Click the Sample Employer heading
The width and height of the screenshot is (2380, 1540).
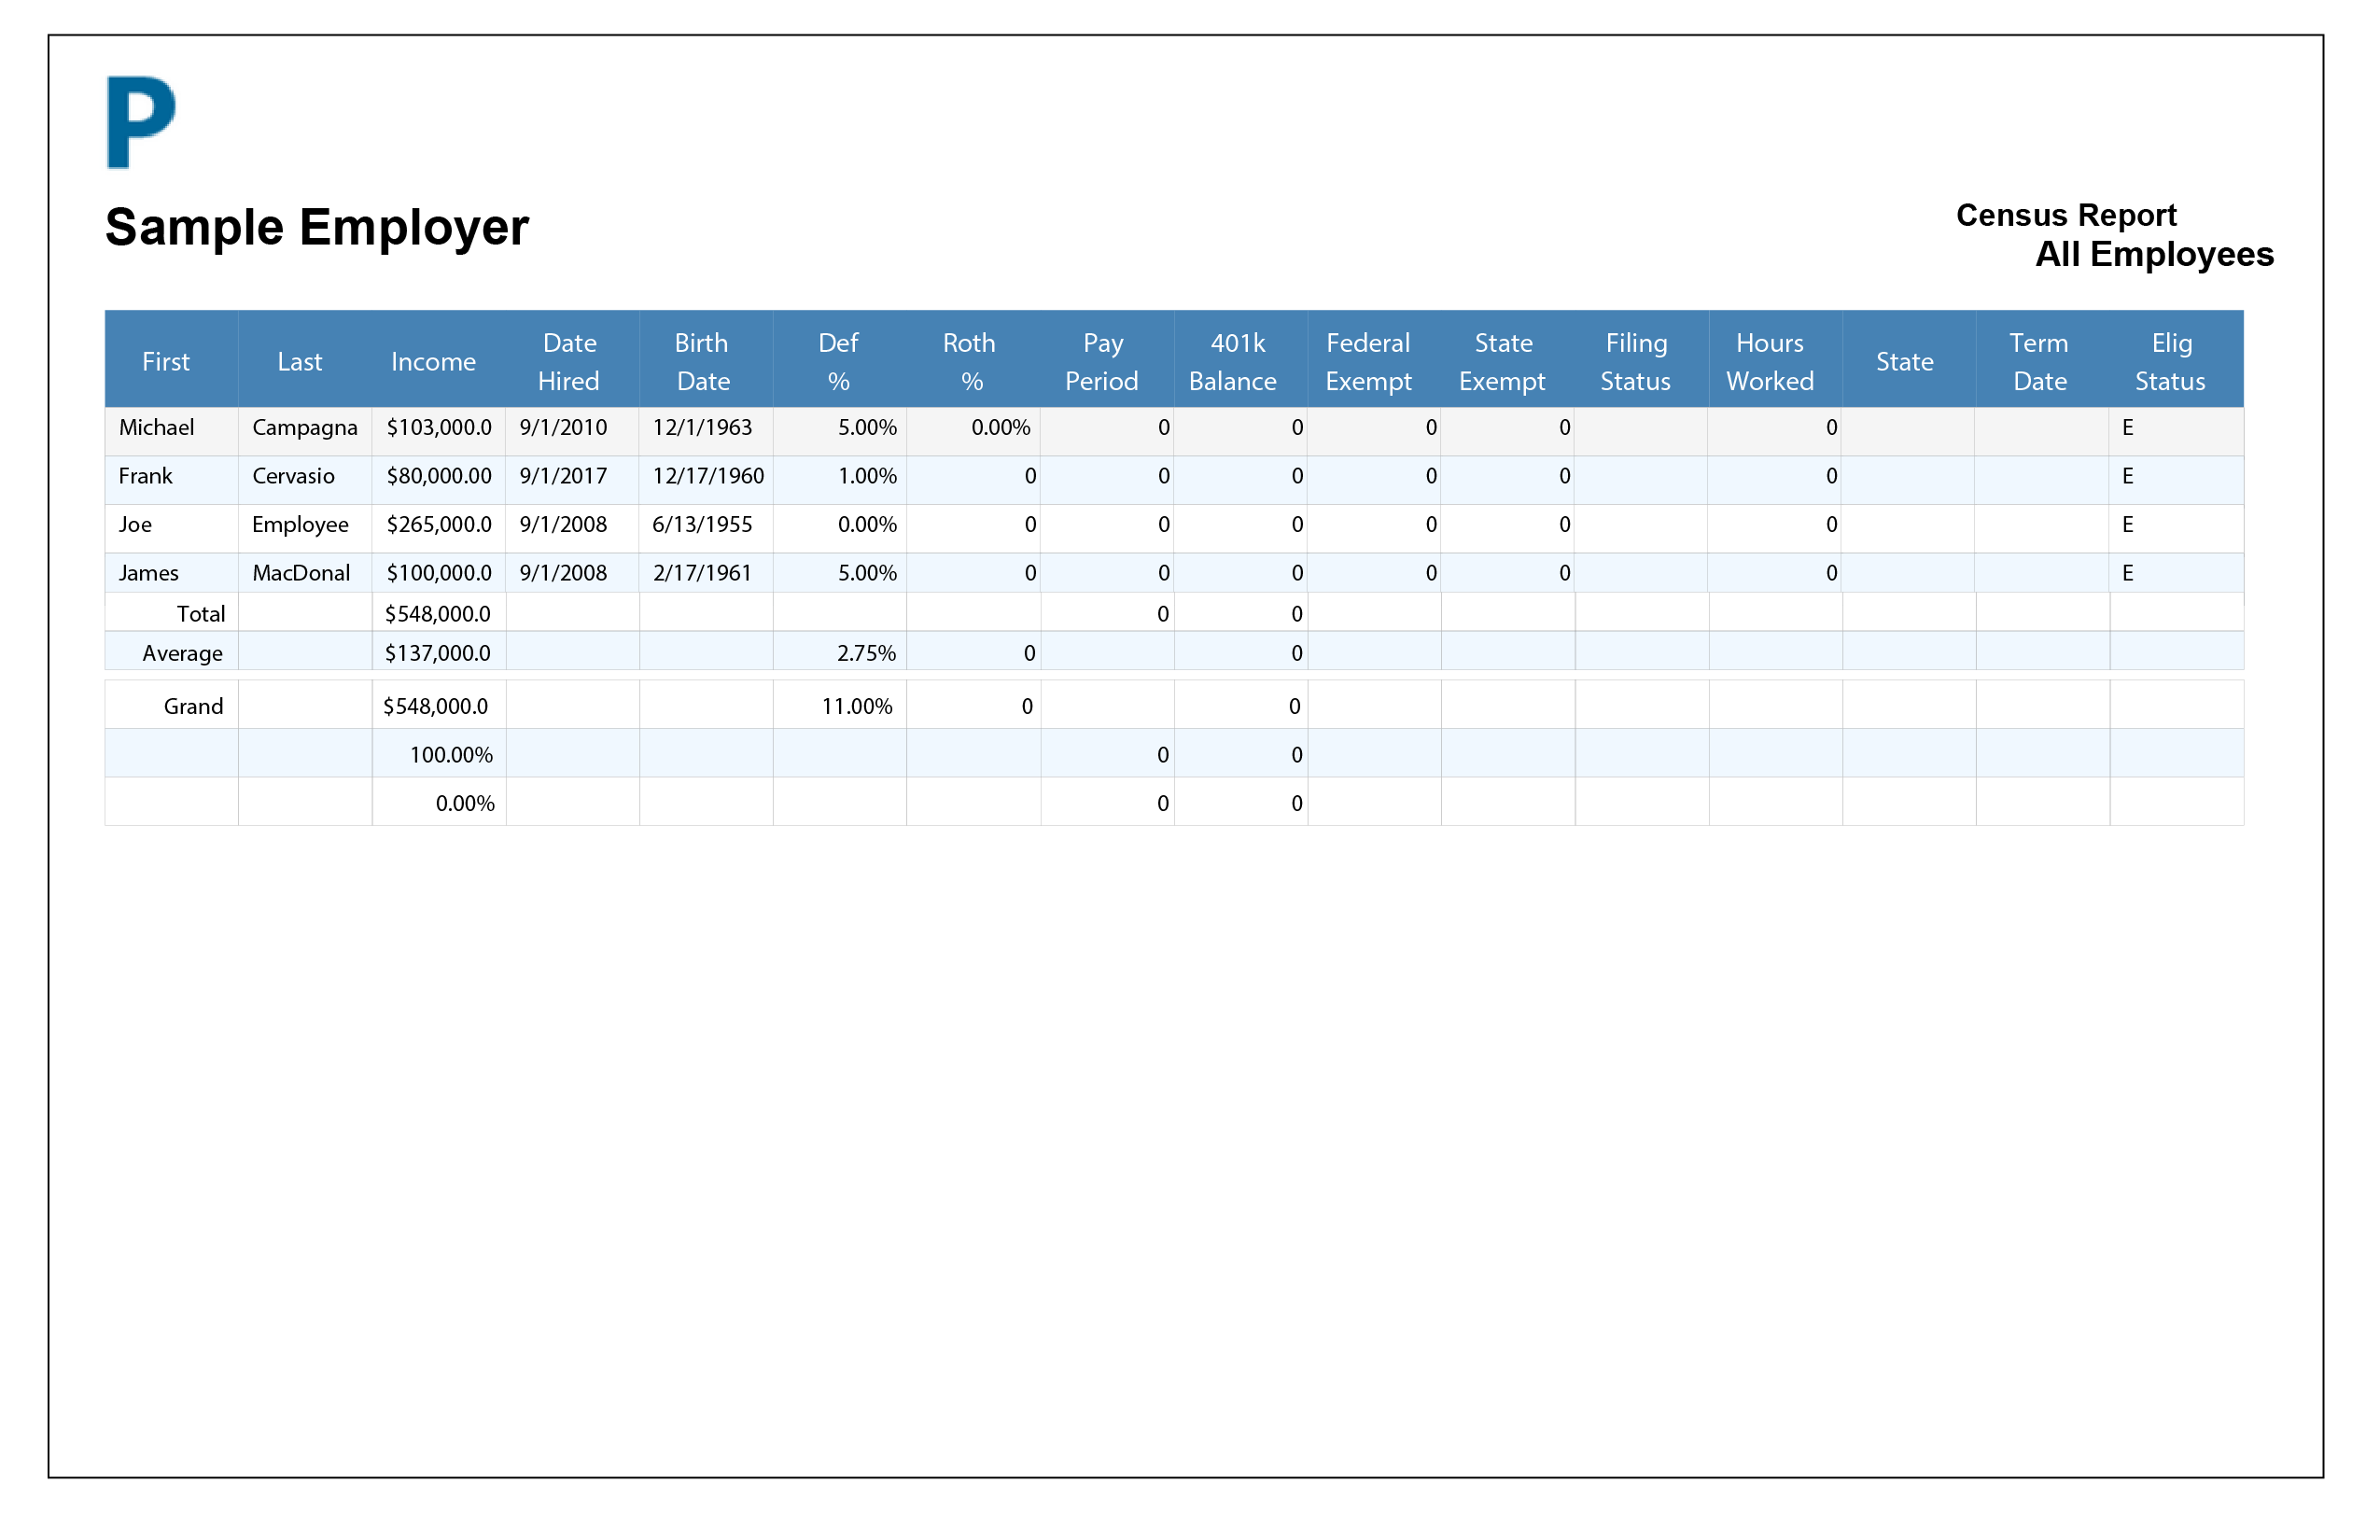(x=316, y=227)
